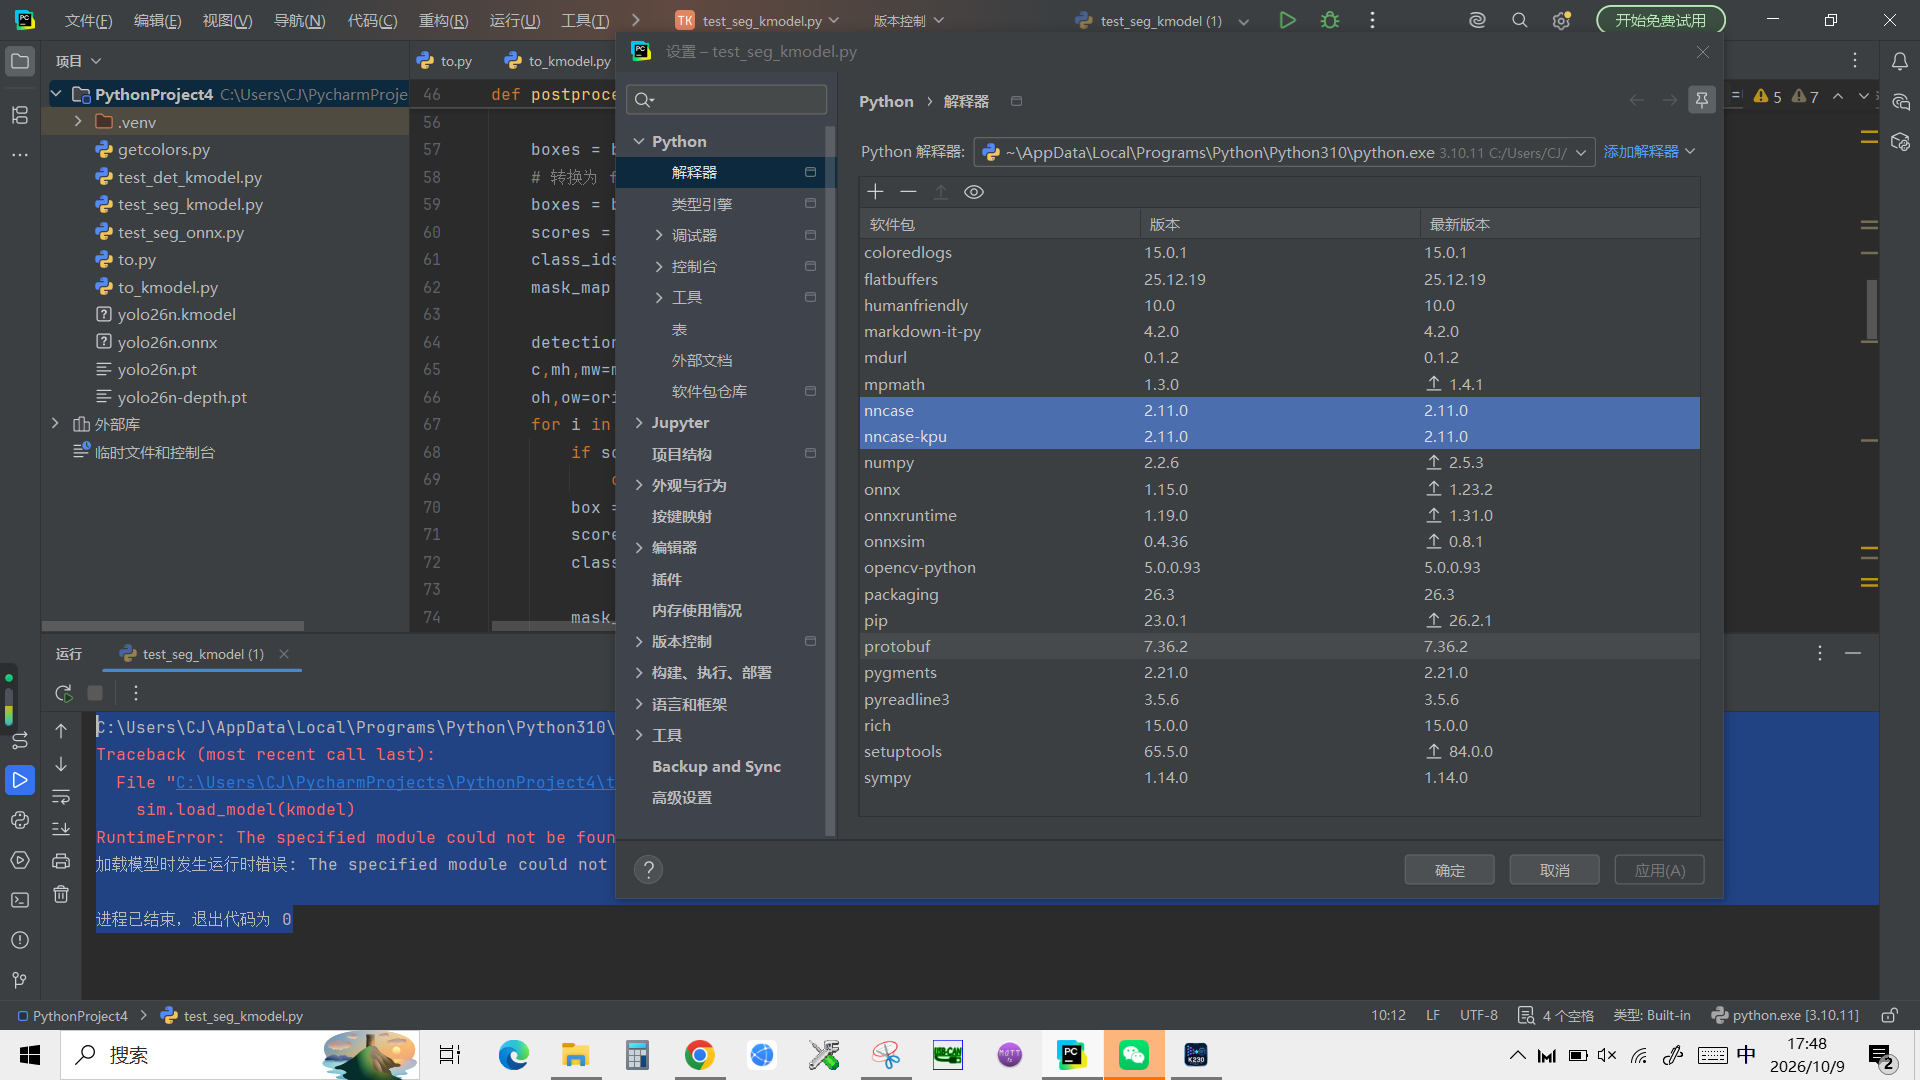This screenshot has width=1920, height=1080.
Task: Collapse the Python settings tree node
Action: (639, 141)
